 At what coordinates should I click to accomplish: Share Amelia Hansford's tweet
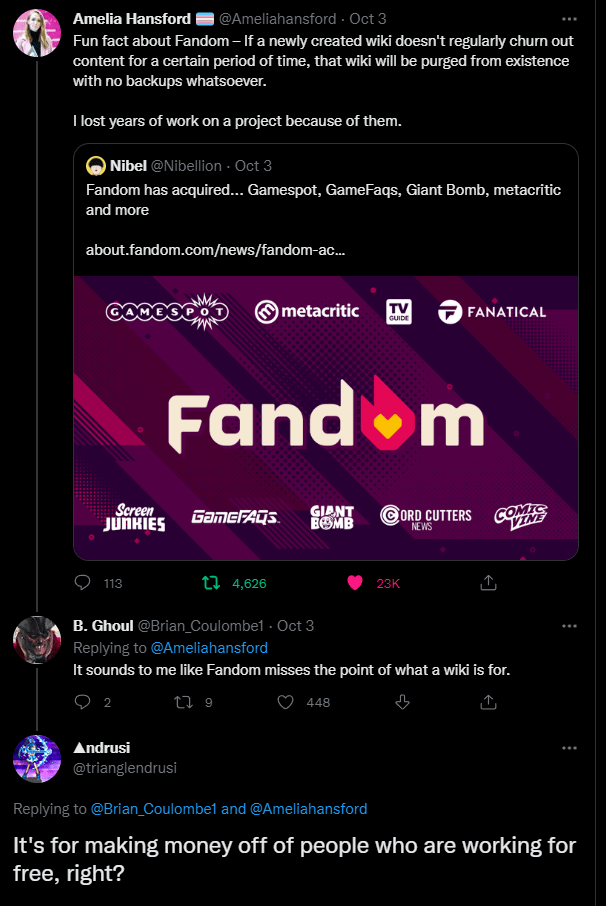pyautogui.click(x=489, y=582)
